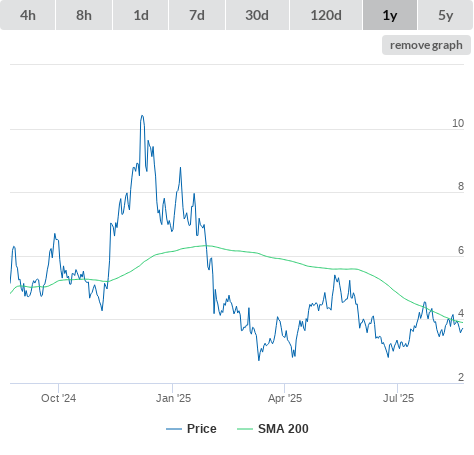Click the 10 value on the y-axis
Image resolution: width=474 pixels, height=455 pixels.
(458, 123)
